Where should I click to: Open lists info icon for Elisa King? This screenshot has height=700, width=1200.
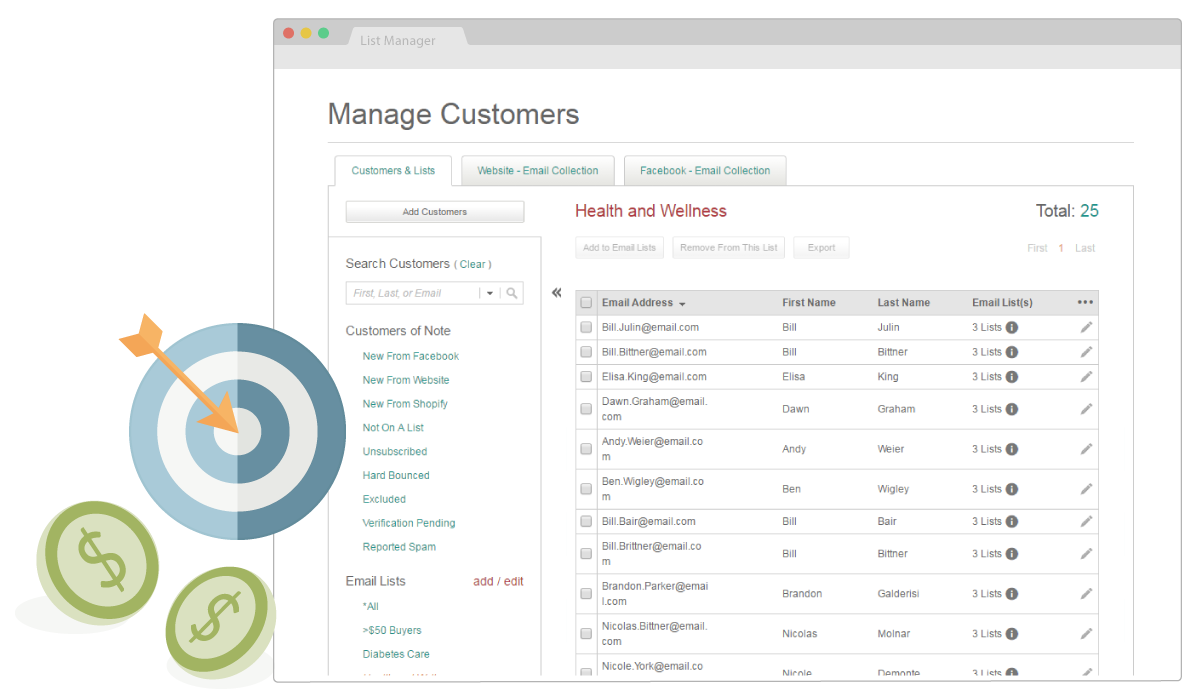click(x=1012, y=377)
